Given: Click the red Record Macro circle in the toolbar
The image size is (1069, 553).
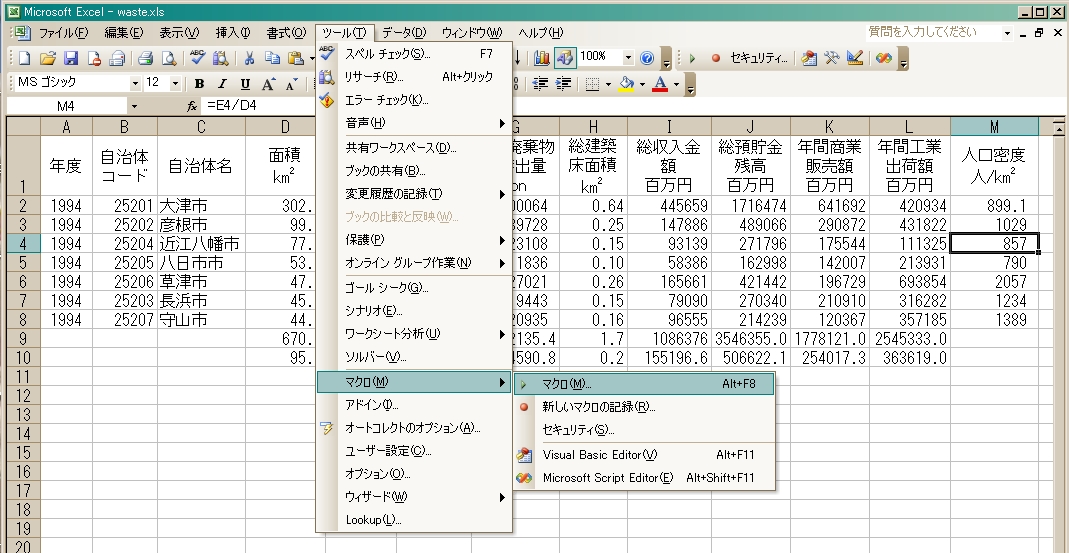Looking at the screenshot, I should (x=715, y=59).
